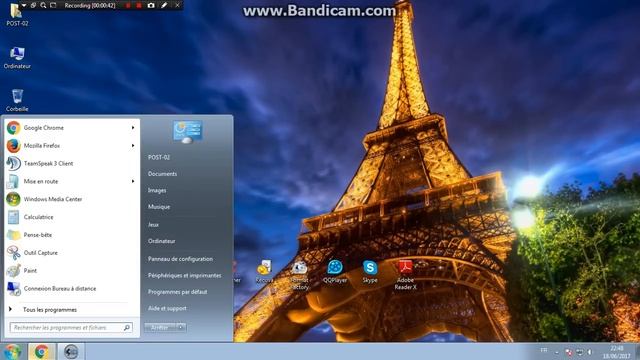Select the POST-02 desktop folder icon
Viewport: 640px width, 360px height.
click(17, 15)
